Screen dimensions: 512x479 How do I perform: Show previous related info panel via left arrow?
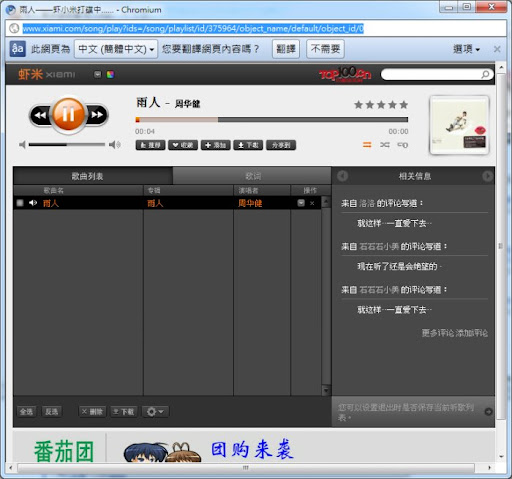342,176
